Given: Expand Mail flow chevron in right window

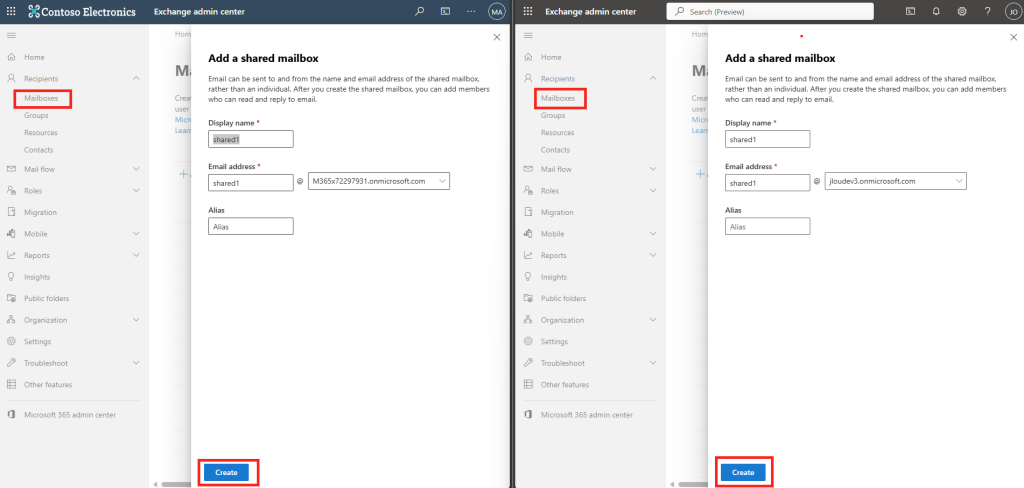Looking at the screenshot, I should 653,169.
